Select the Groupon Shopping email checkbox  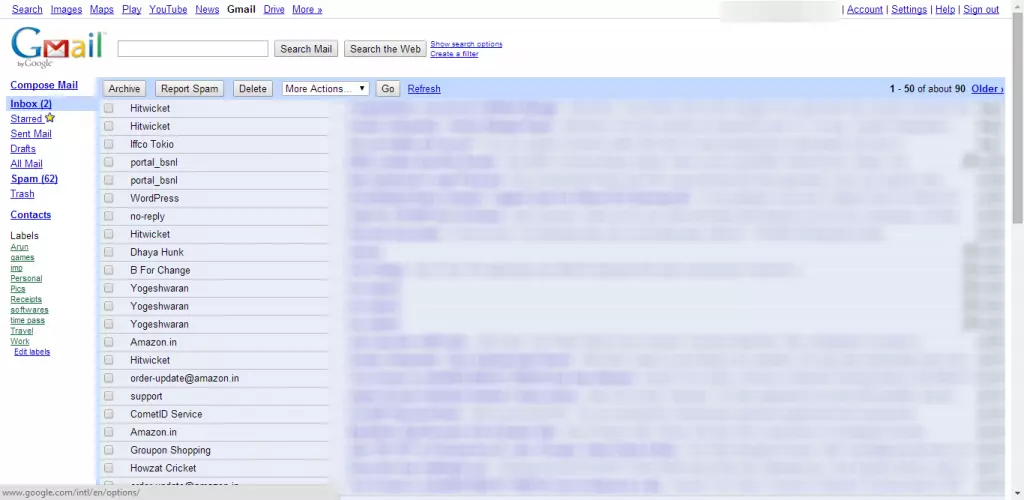coord(108,450)
